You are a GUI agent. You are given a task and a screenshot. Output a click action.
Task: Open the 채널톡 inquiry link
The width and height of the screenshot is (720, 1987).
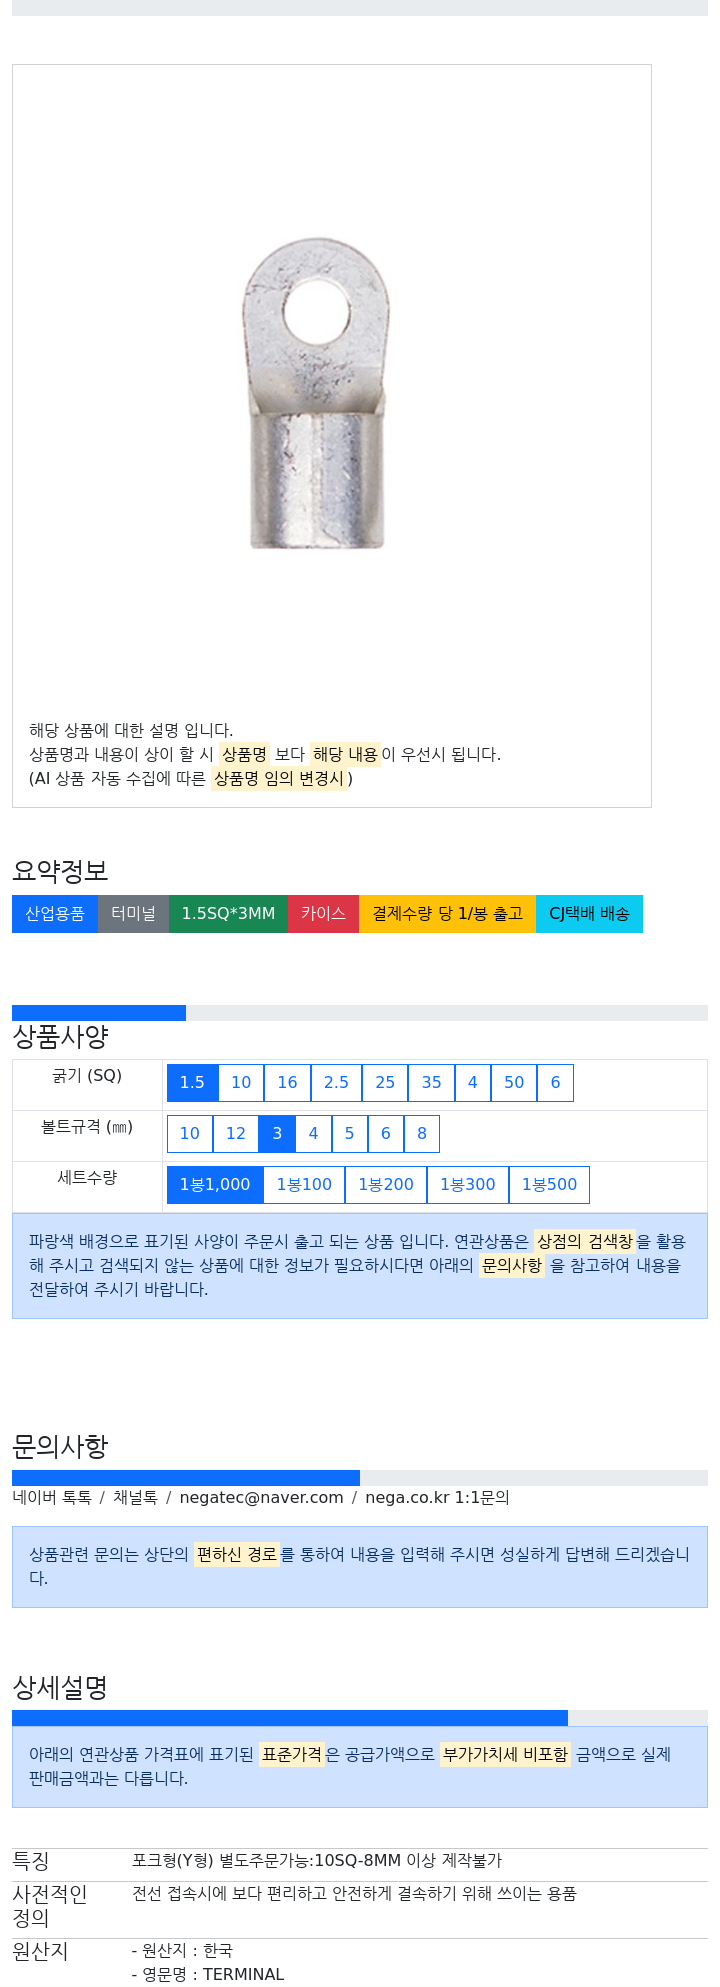tap(135, 1498)
